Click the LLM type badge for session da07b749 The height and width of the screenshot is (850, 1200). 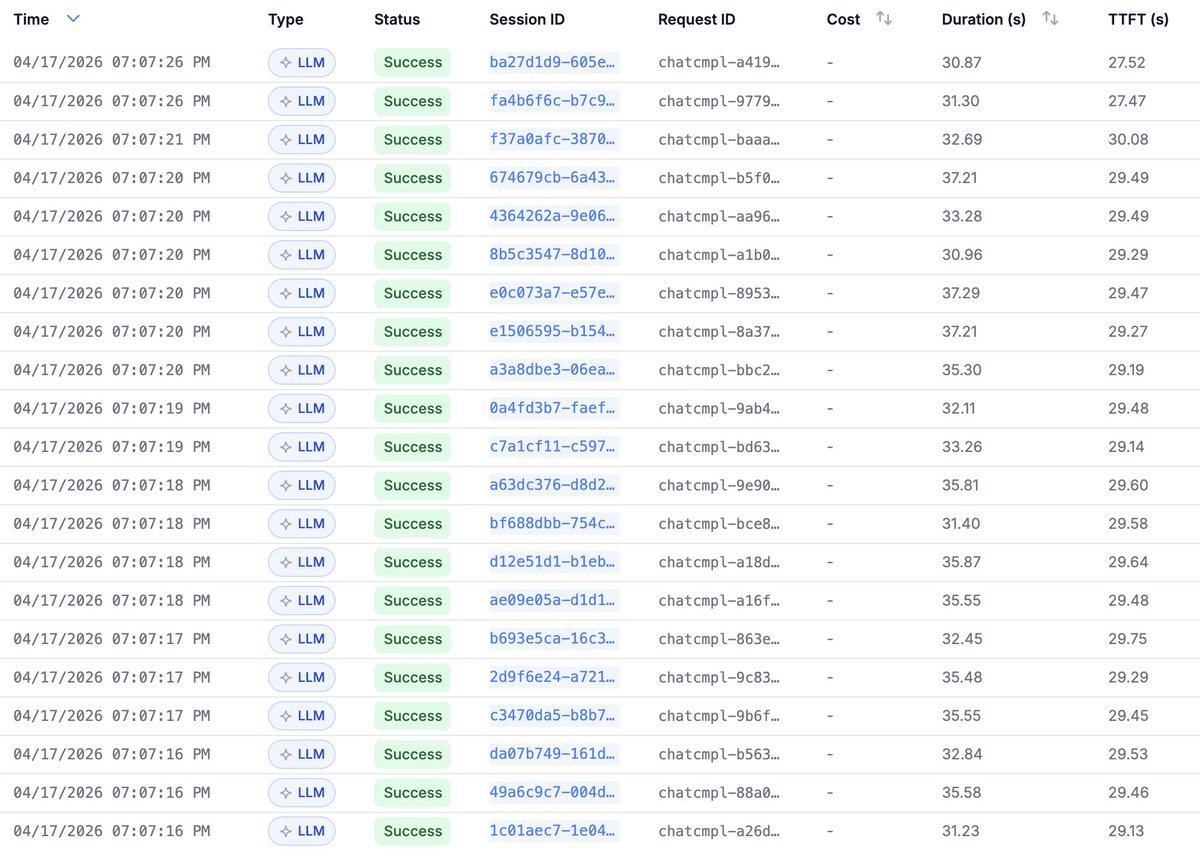coord(302,754)
